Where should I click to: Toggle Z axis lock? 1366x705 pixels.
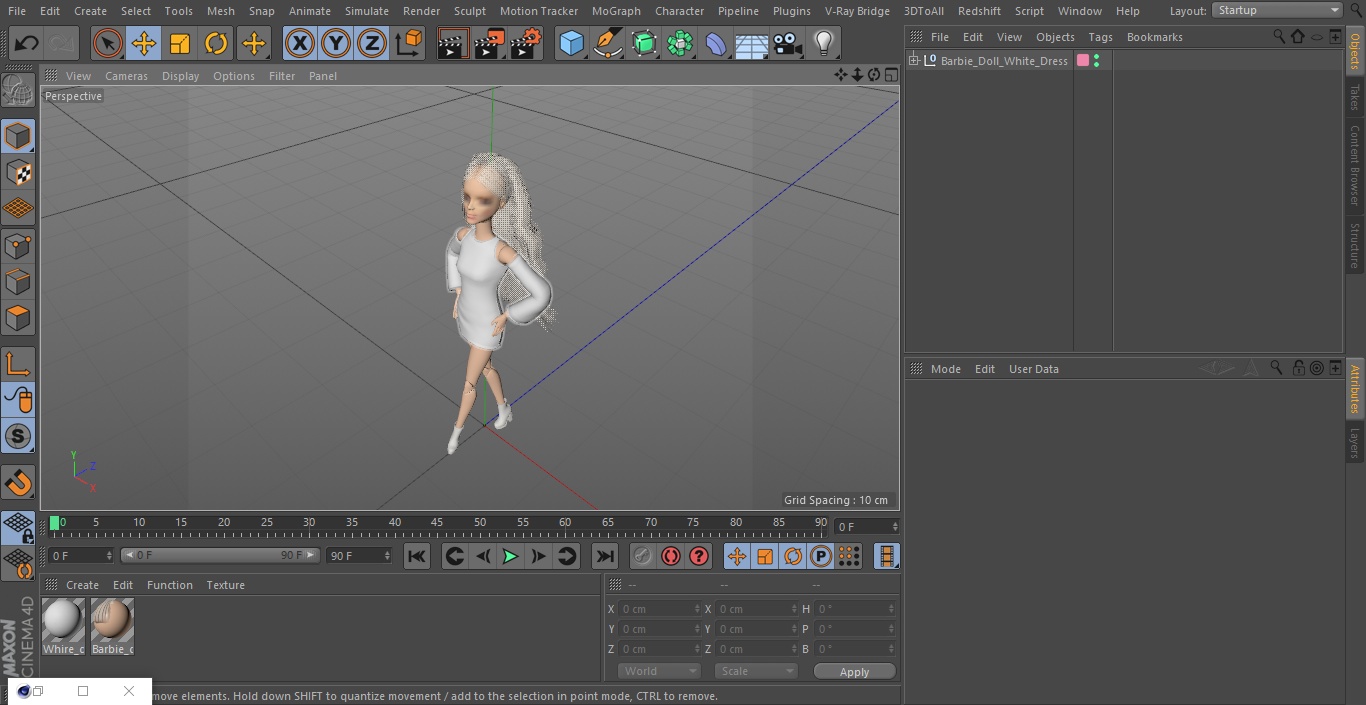tap(372, 43)
